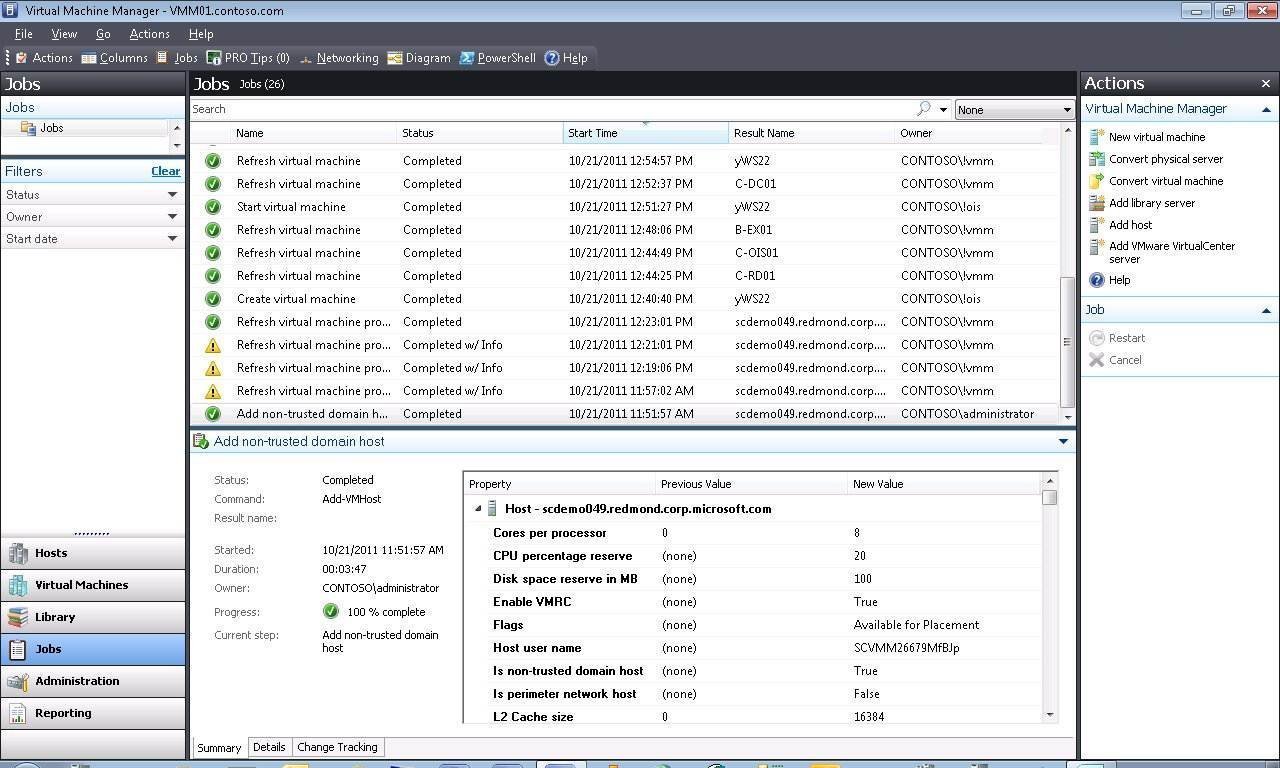
Task: Click Convert physical server action
Action: tap(1156, 159)
